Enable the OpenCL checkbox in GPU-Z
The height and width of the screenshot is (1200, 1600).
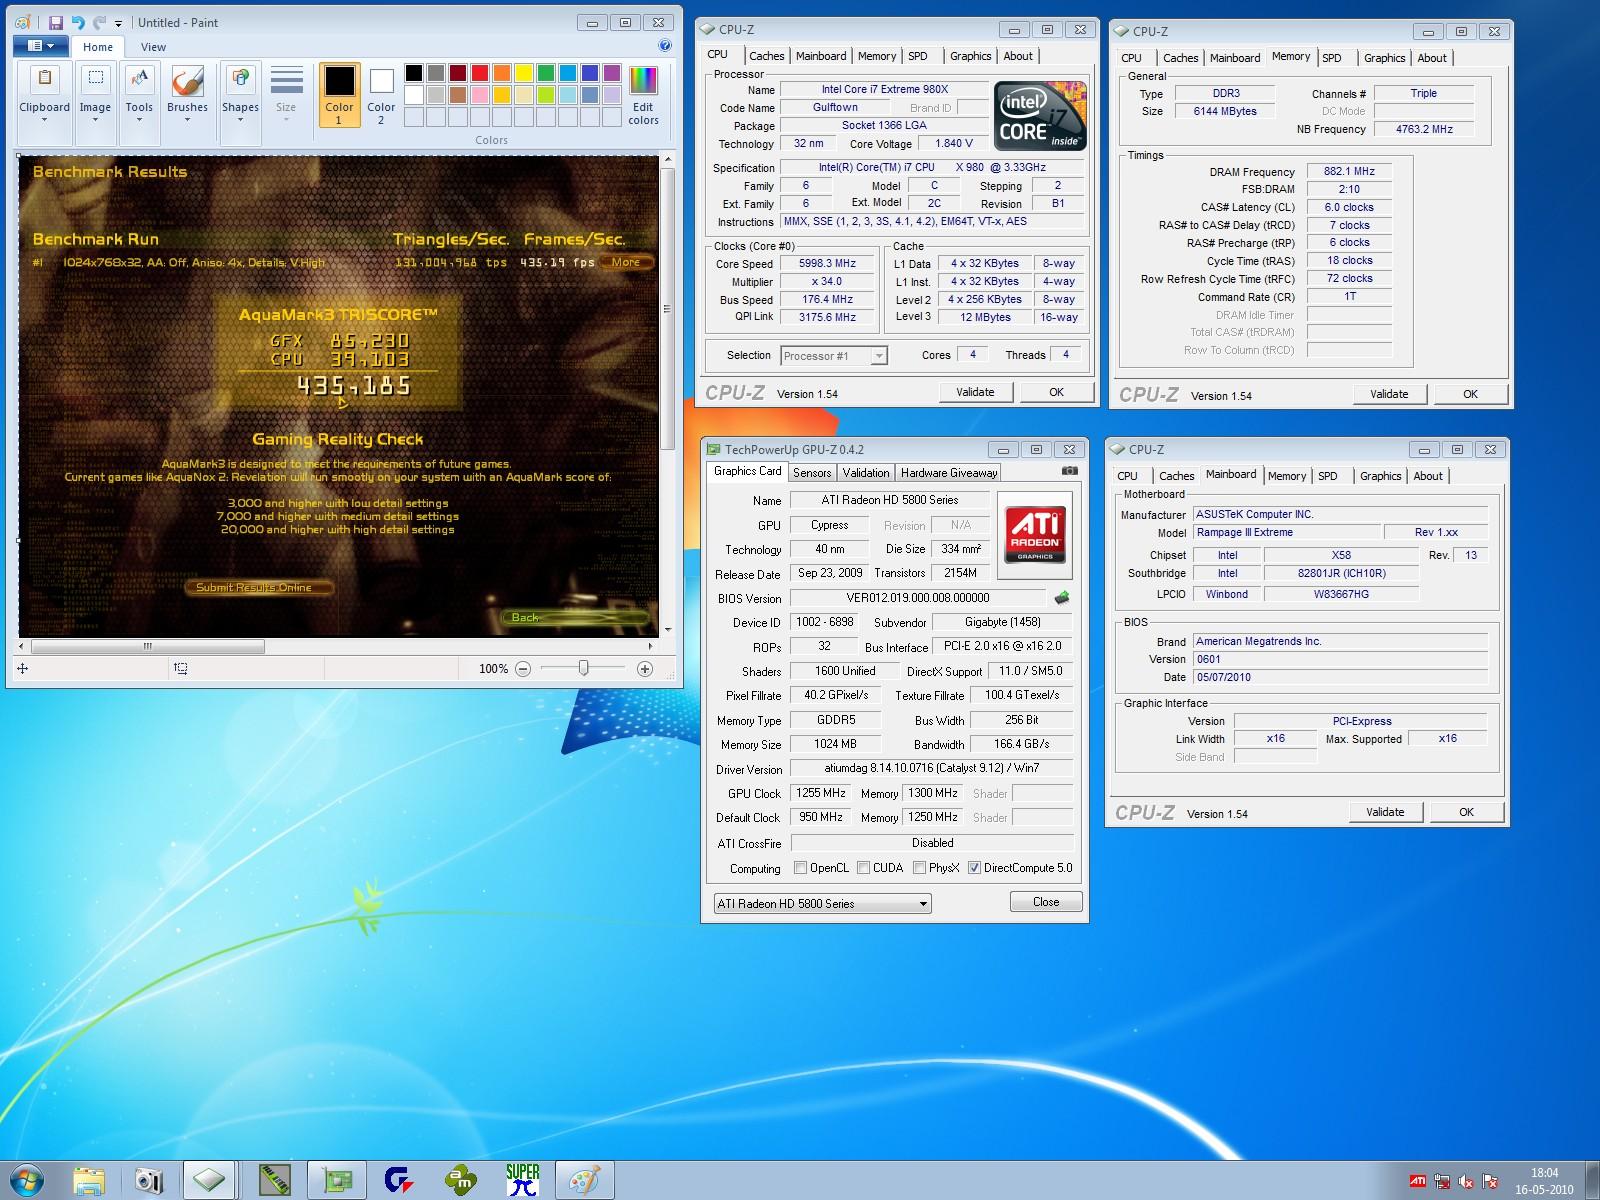coord(800,868)
